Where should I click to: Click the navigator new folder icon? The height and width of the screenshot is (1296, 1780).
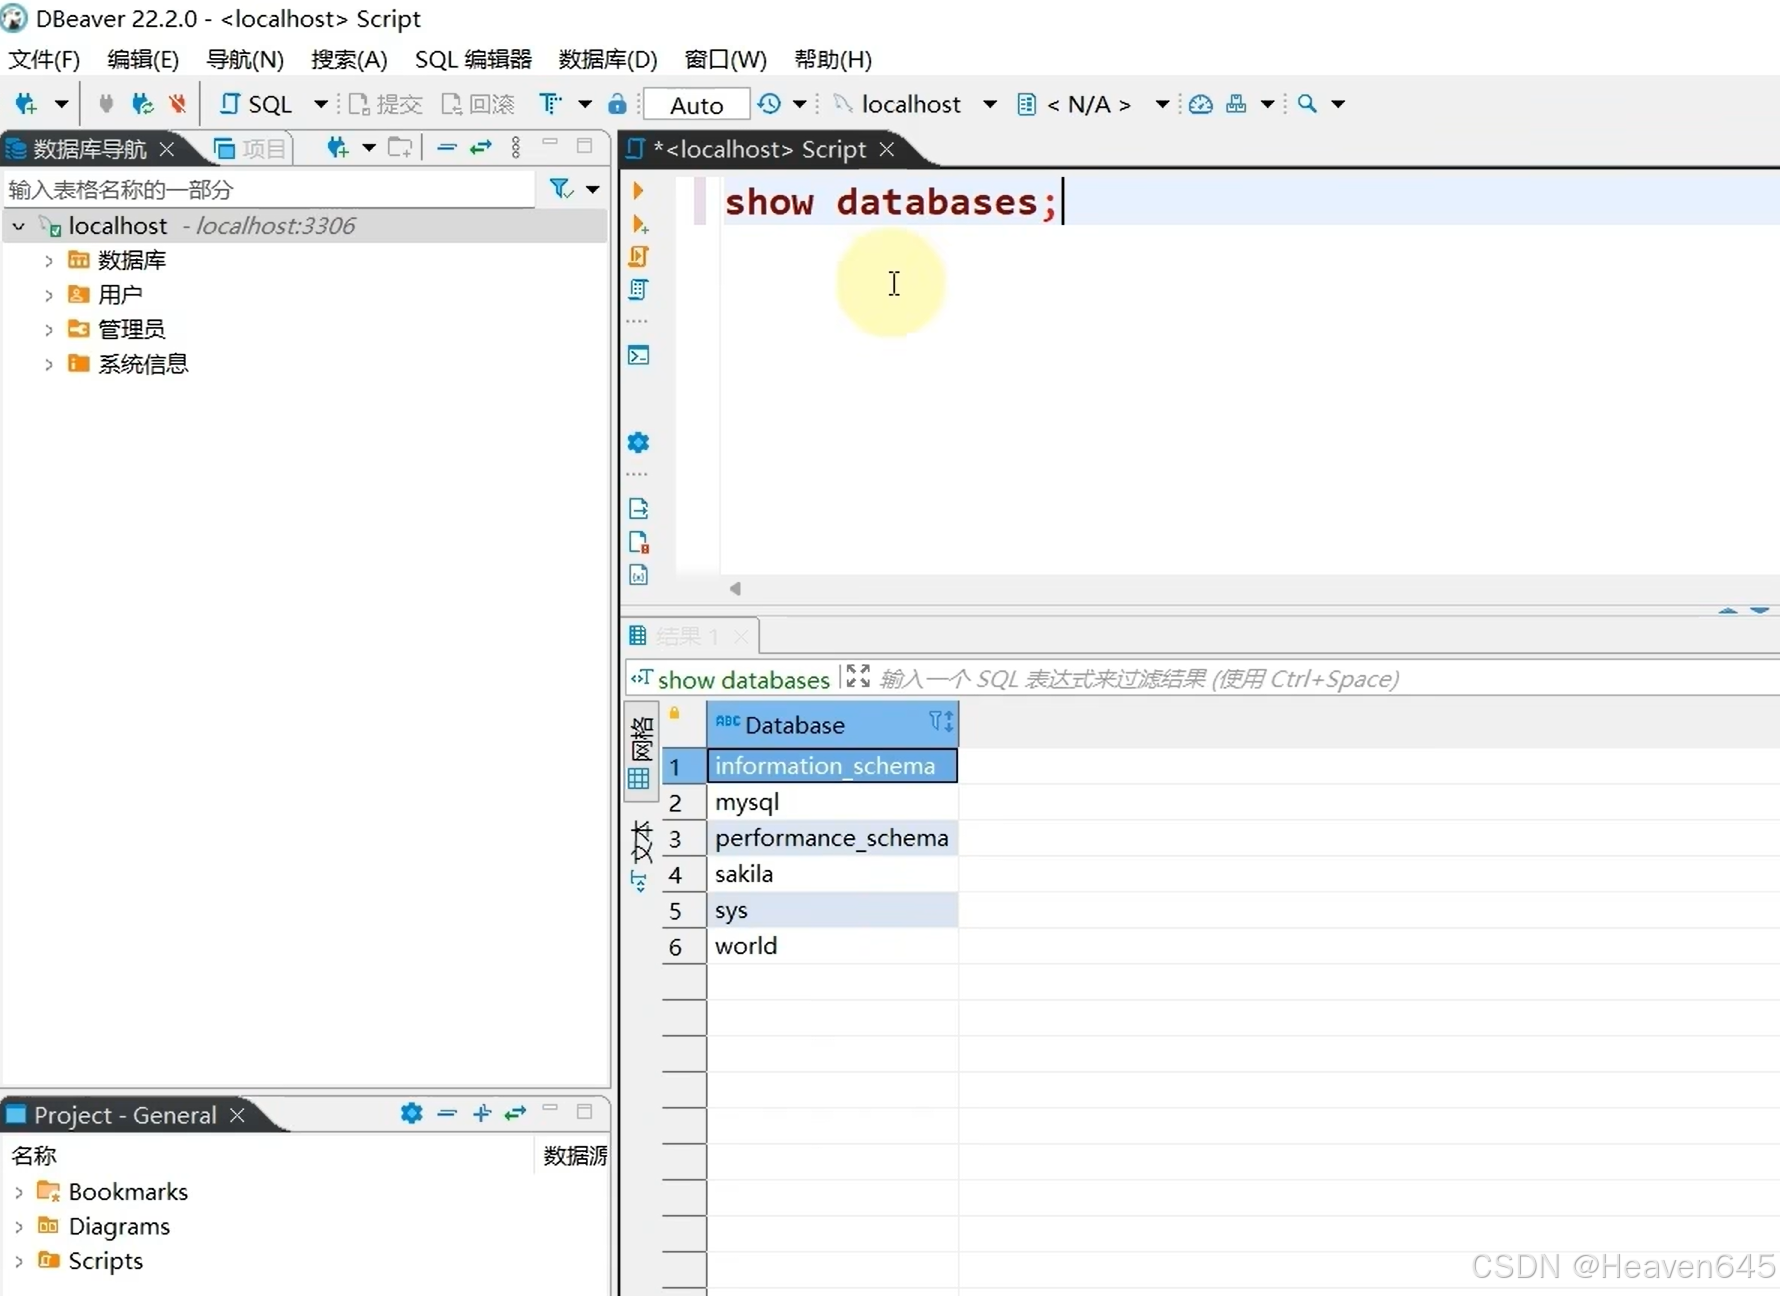[x=401, y=148]
